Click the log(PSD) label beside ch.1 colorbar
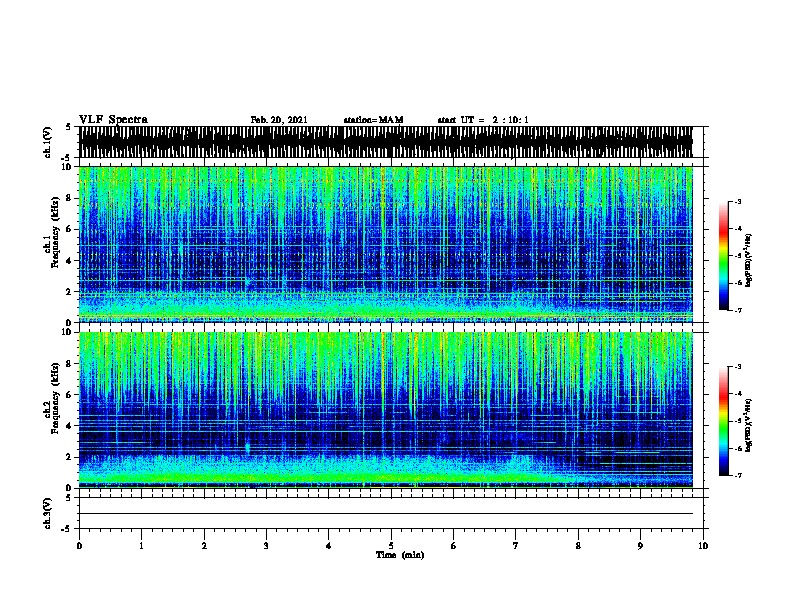The image size is (792, 612). coord(749,260)
